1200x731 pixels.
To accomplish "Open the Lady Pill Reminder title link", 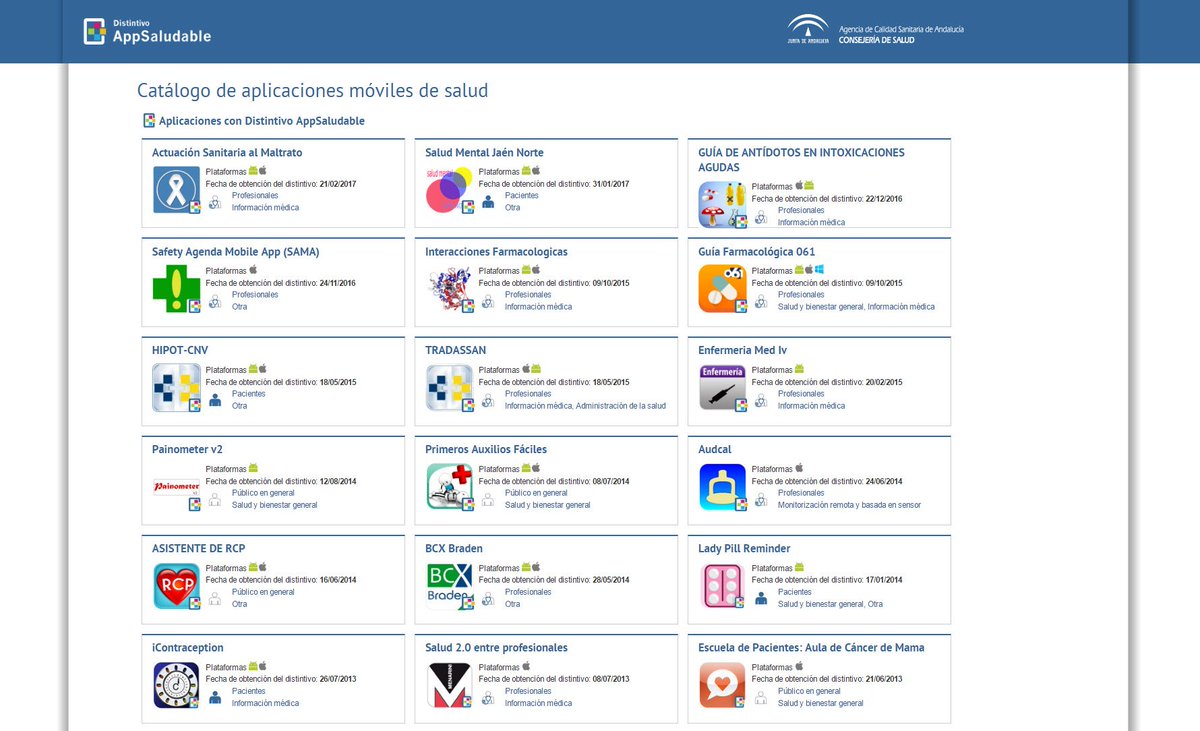I will 744,549.
